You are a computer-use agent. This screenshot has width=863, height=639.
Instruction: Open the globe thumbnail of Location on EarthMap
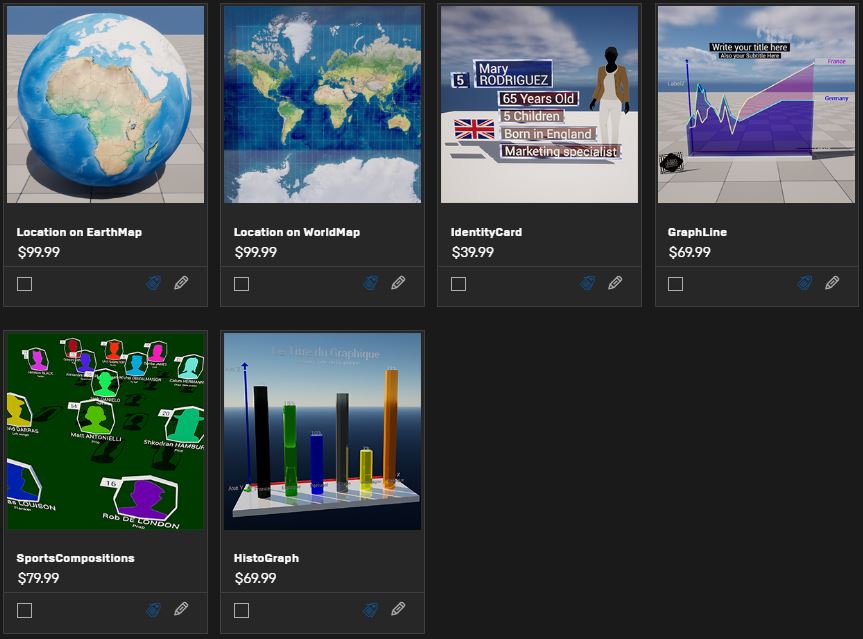point(105,104)
